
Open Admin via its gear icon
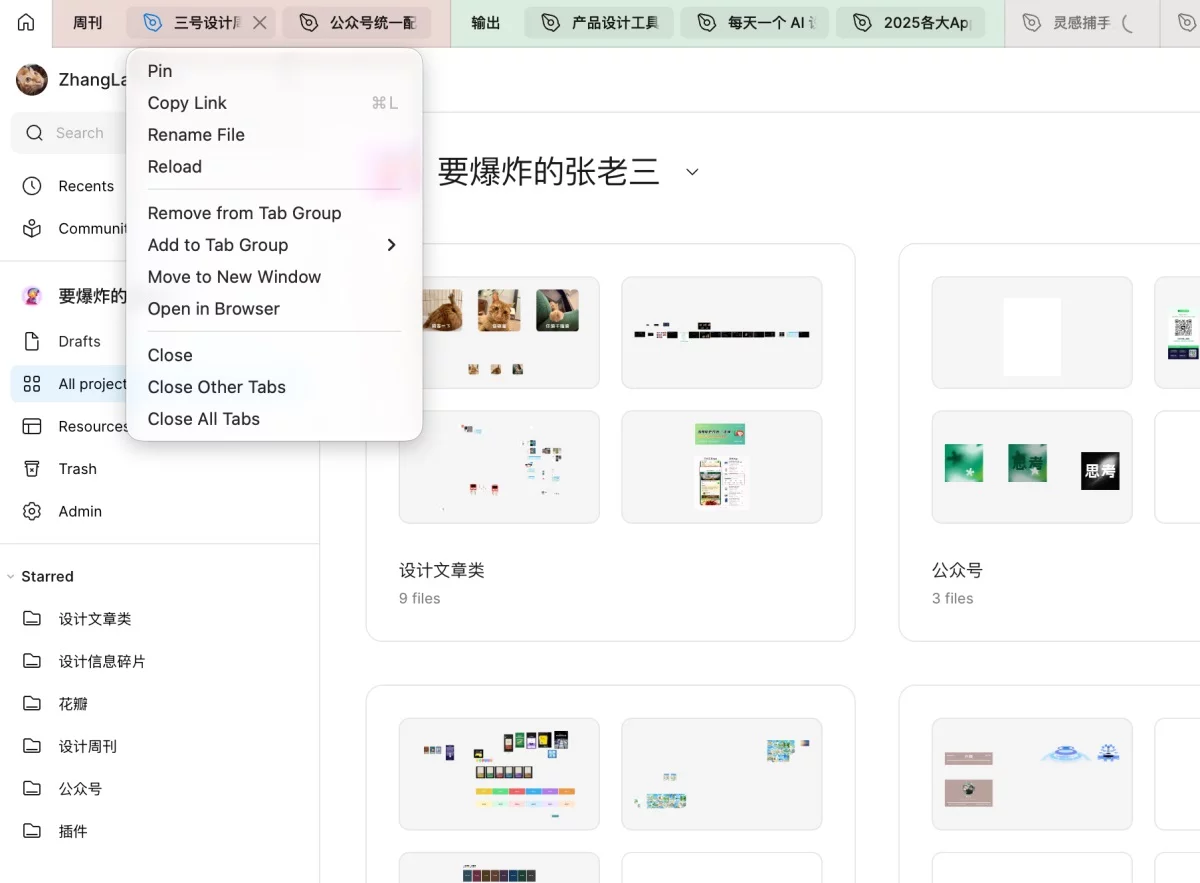pos(32,511)
